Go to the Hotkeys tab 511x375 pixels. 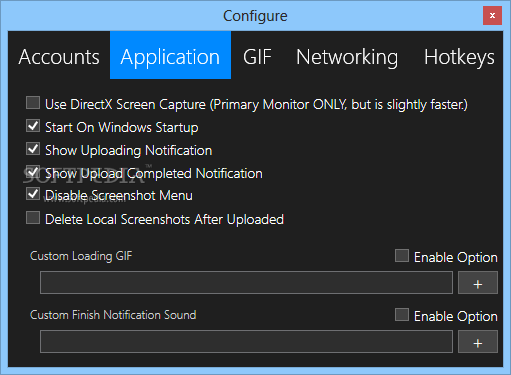click(x=459, y=57)
